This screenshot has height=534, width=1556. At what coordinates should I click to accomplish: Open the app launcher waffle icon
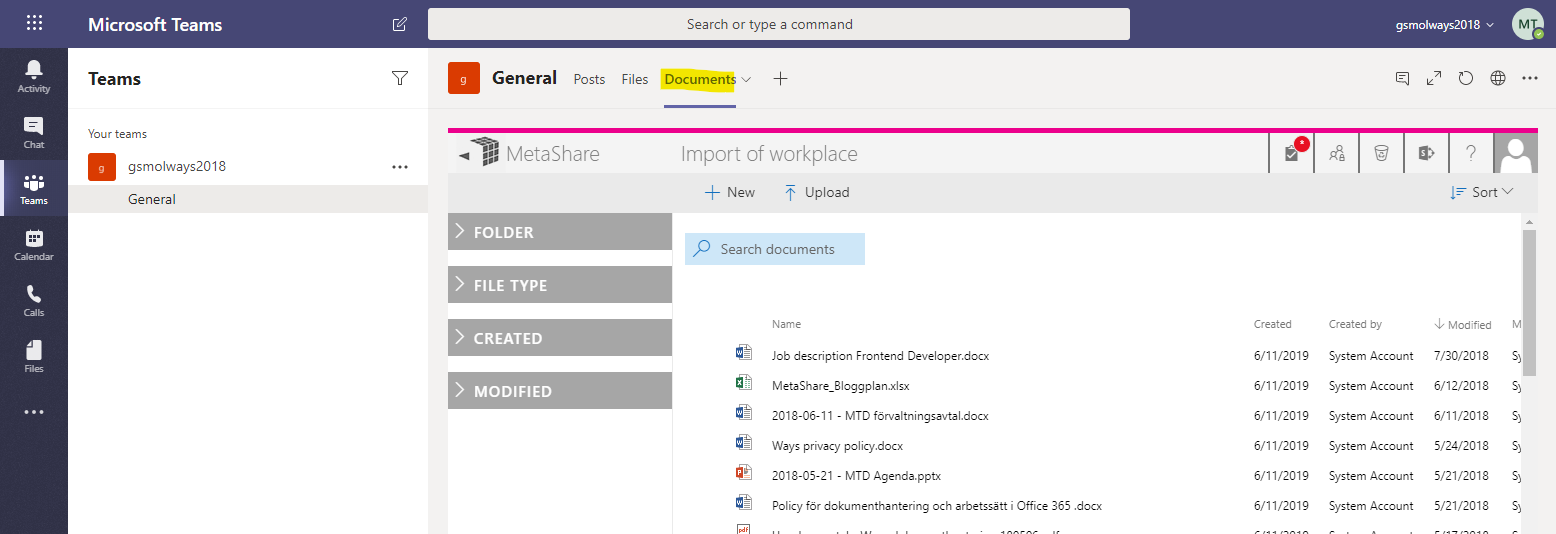click(x=34, y=23)
